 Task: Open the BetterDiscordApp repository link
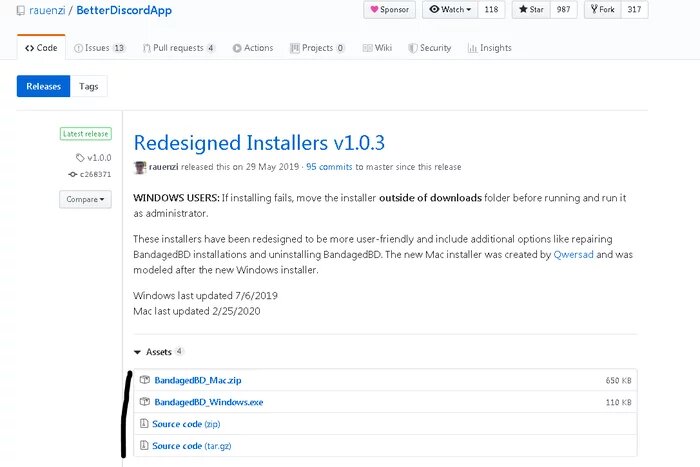[124, 10]
